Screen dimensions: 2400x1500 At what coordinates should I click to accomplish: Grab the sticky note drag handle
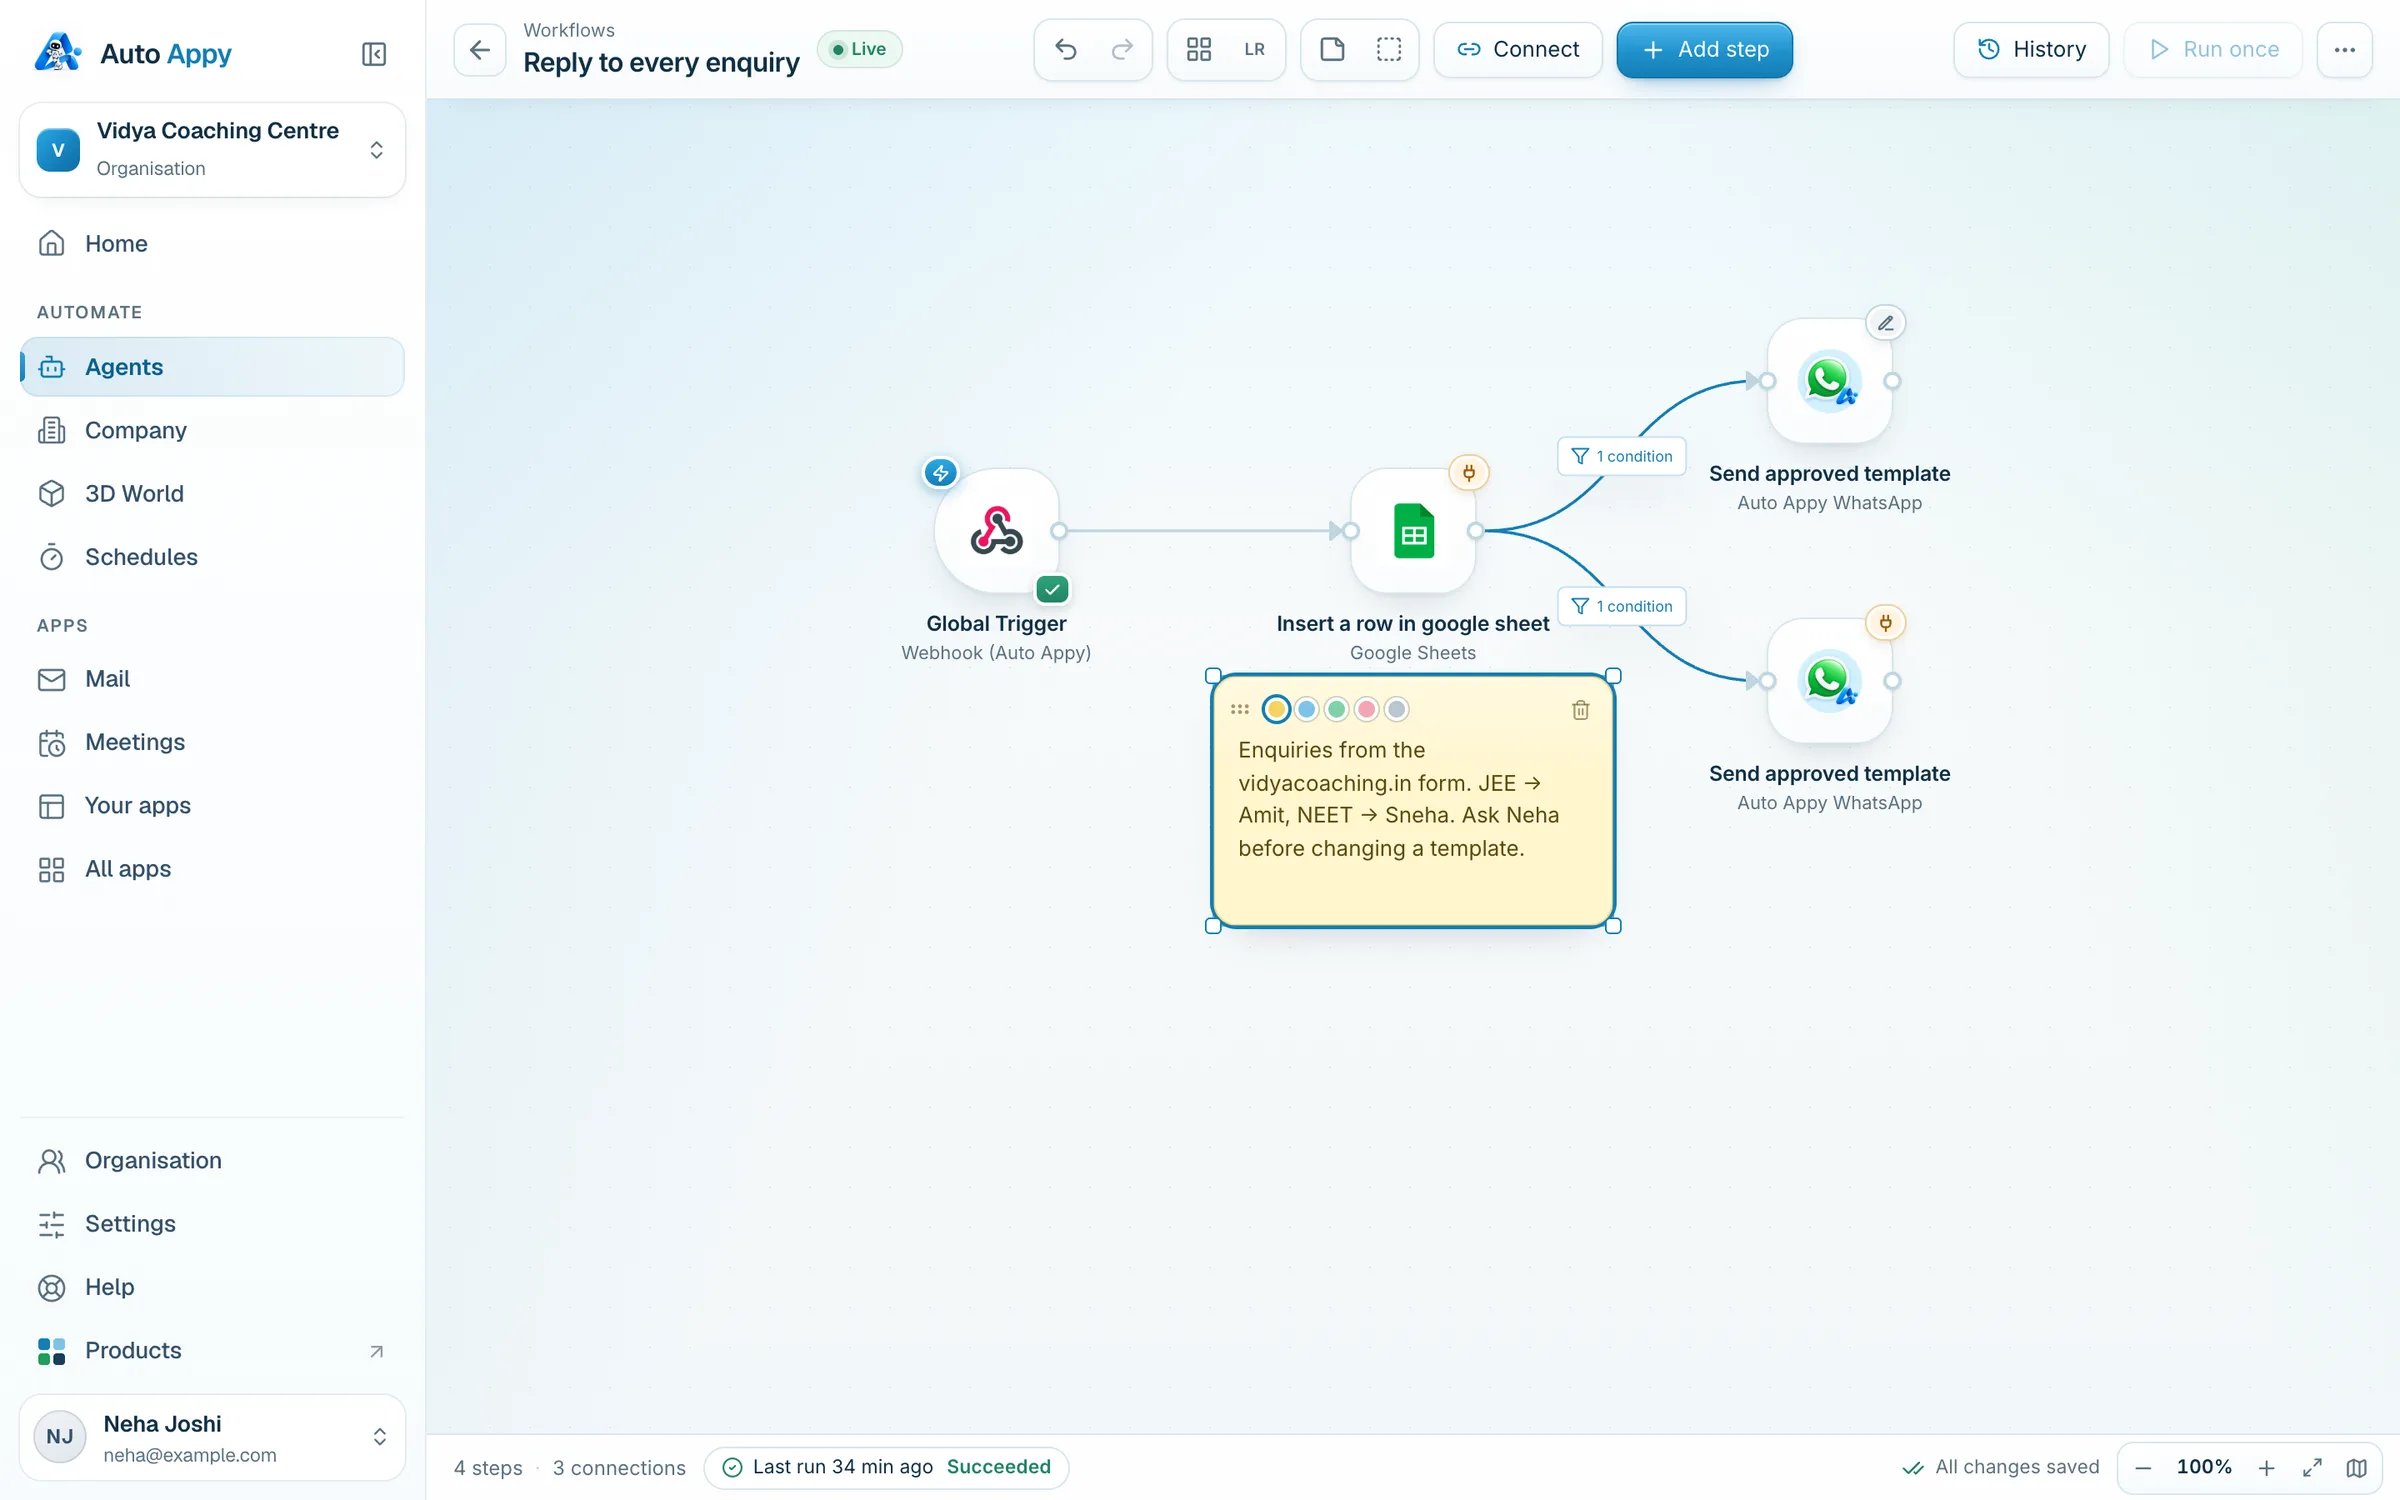pyautogui.click(x=1240, y=710)
